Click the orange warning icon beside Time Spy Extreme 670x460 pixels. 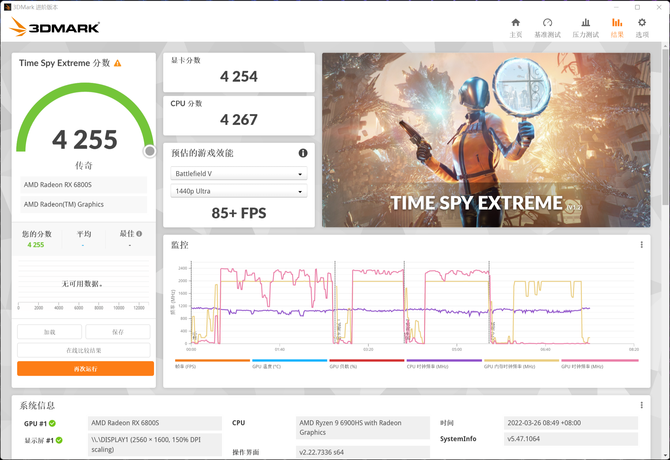pyautogui.click(x=118, y=63)
